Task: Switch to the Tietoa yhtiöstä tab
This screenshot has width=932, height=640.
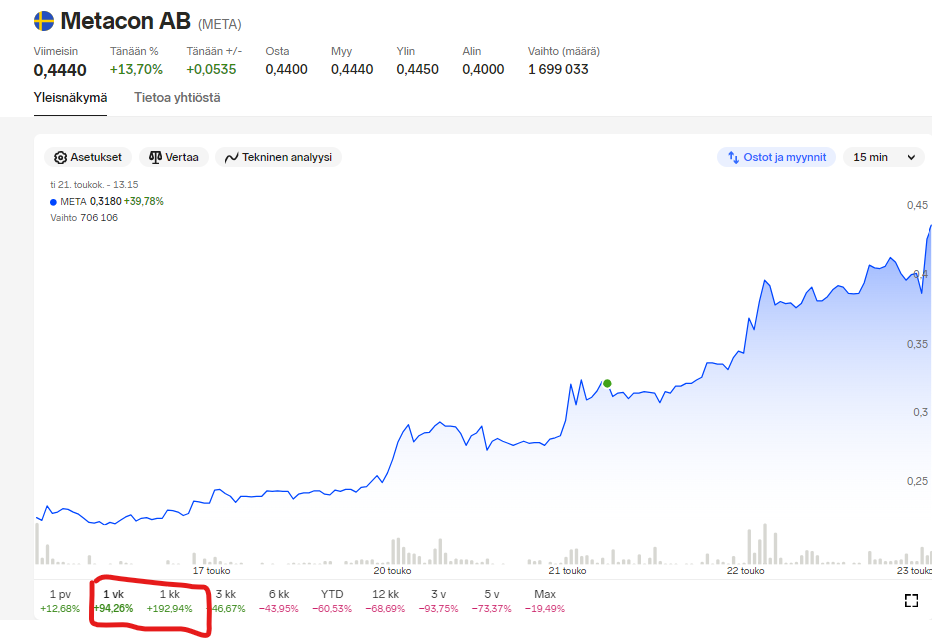Action: point(177,98)
